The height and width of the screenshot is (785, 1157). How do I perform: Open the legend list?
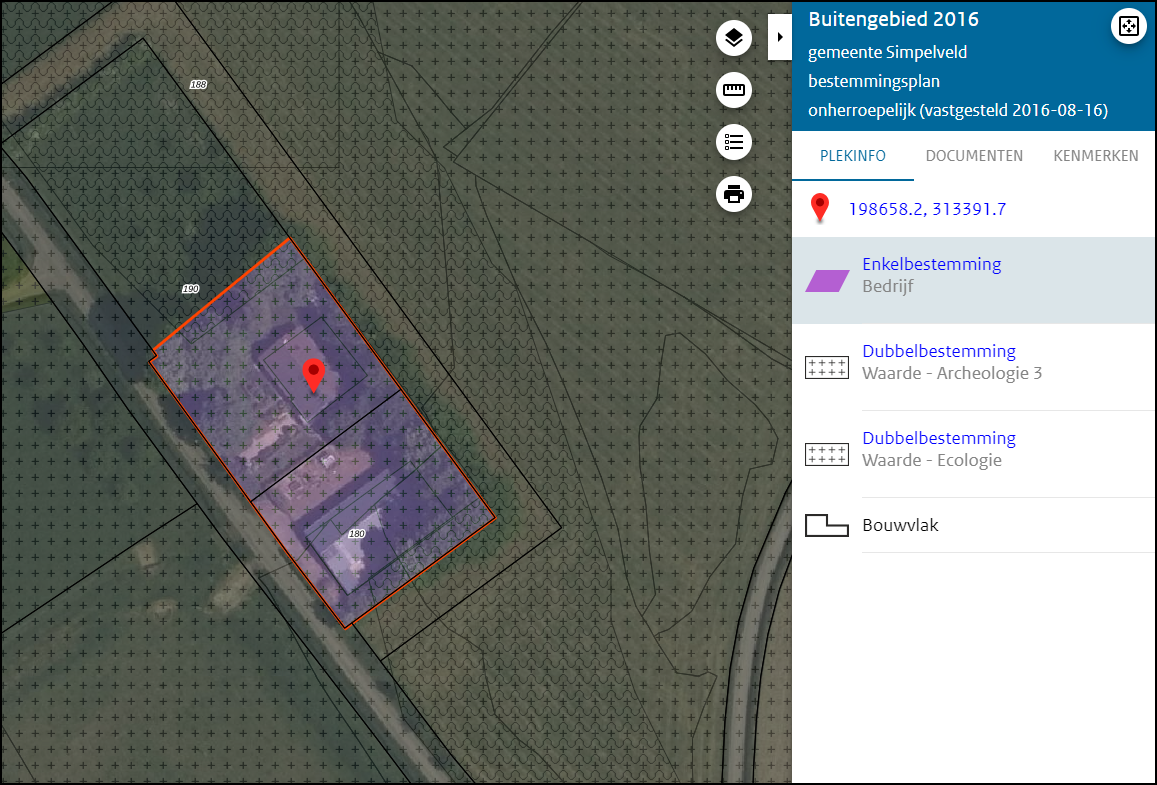click(x=734, y=142)
